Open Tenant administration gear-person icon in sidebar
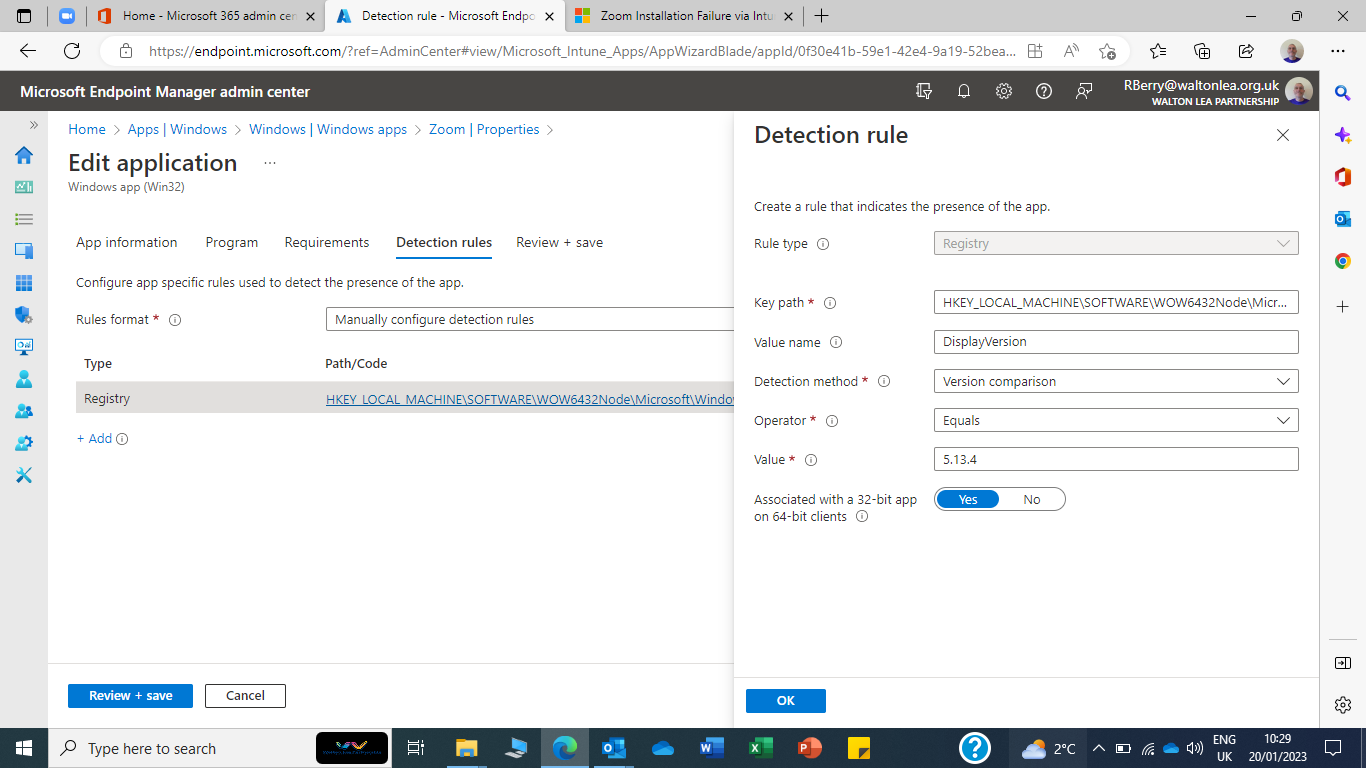1366x768 pixels. [24, 443]
